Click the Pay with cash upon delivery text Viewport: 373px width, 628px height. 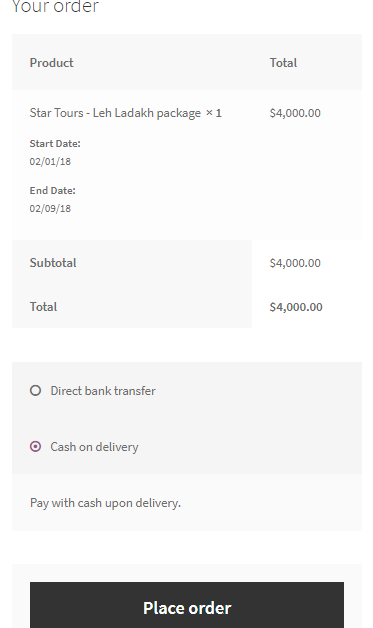click(105, 503)
